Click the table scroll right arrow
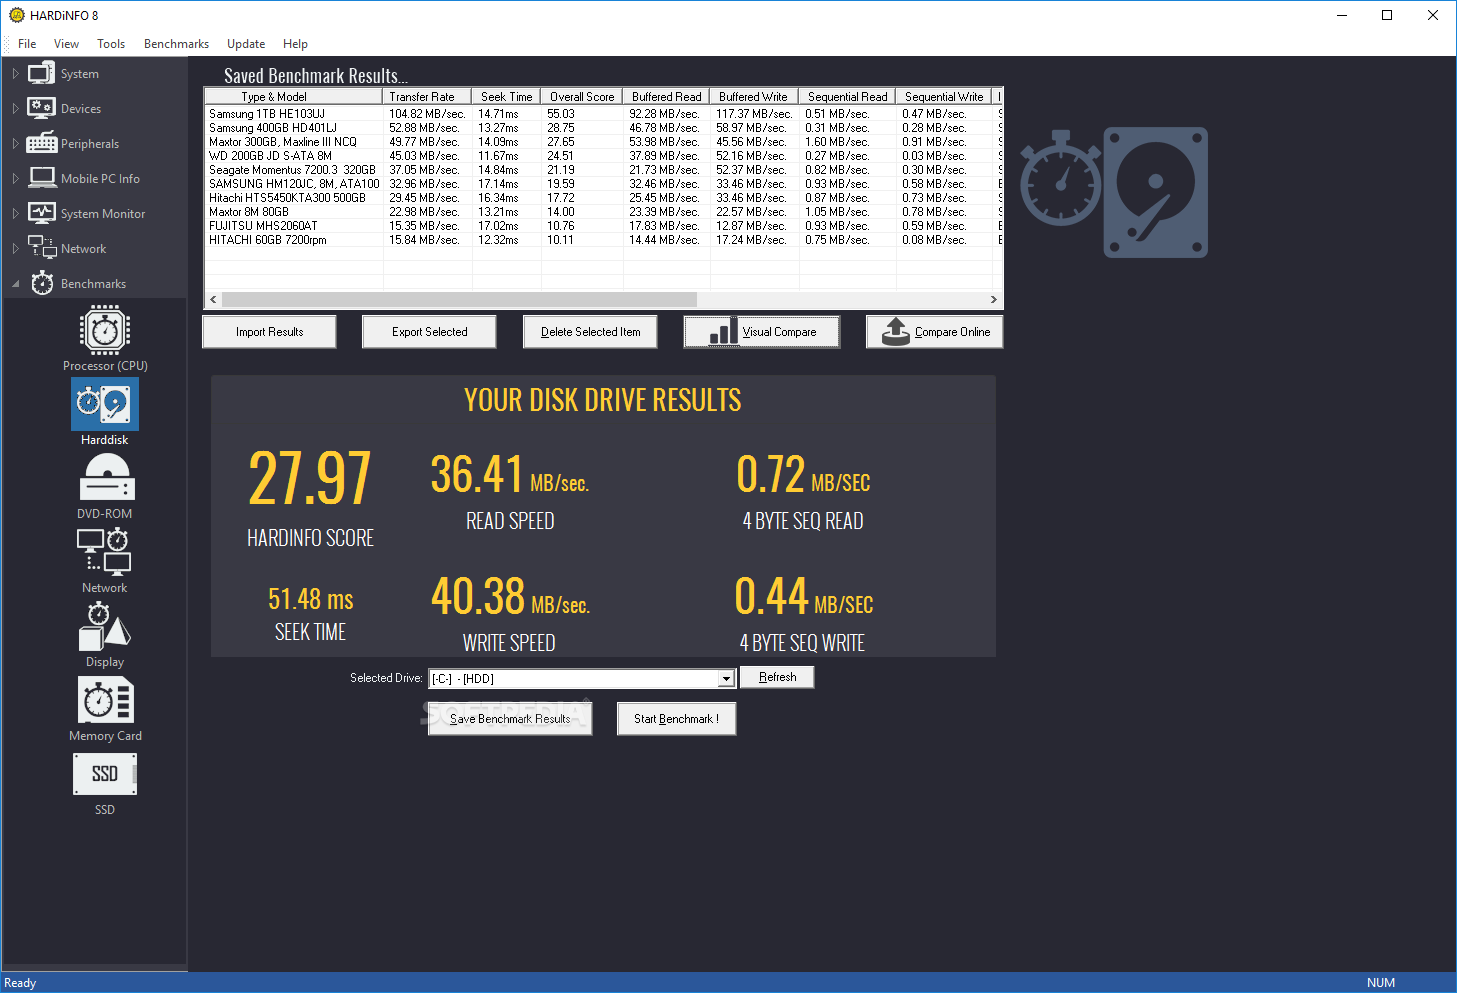 click(x=993, y=299)
